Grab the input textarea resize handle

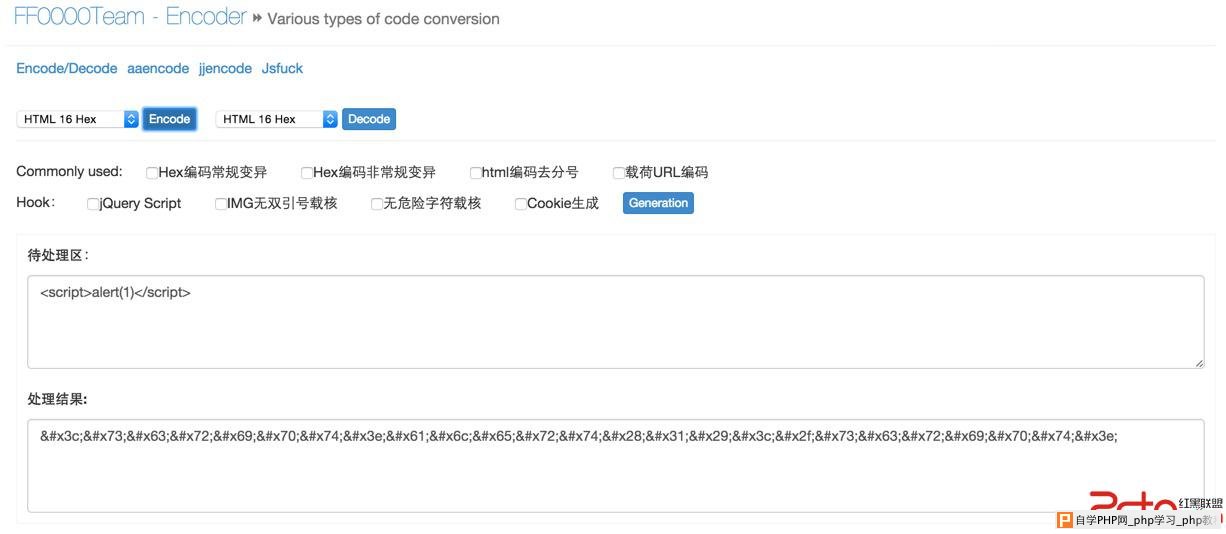tap(1198, 362)
